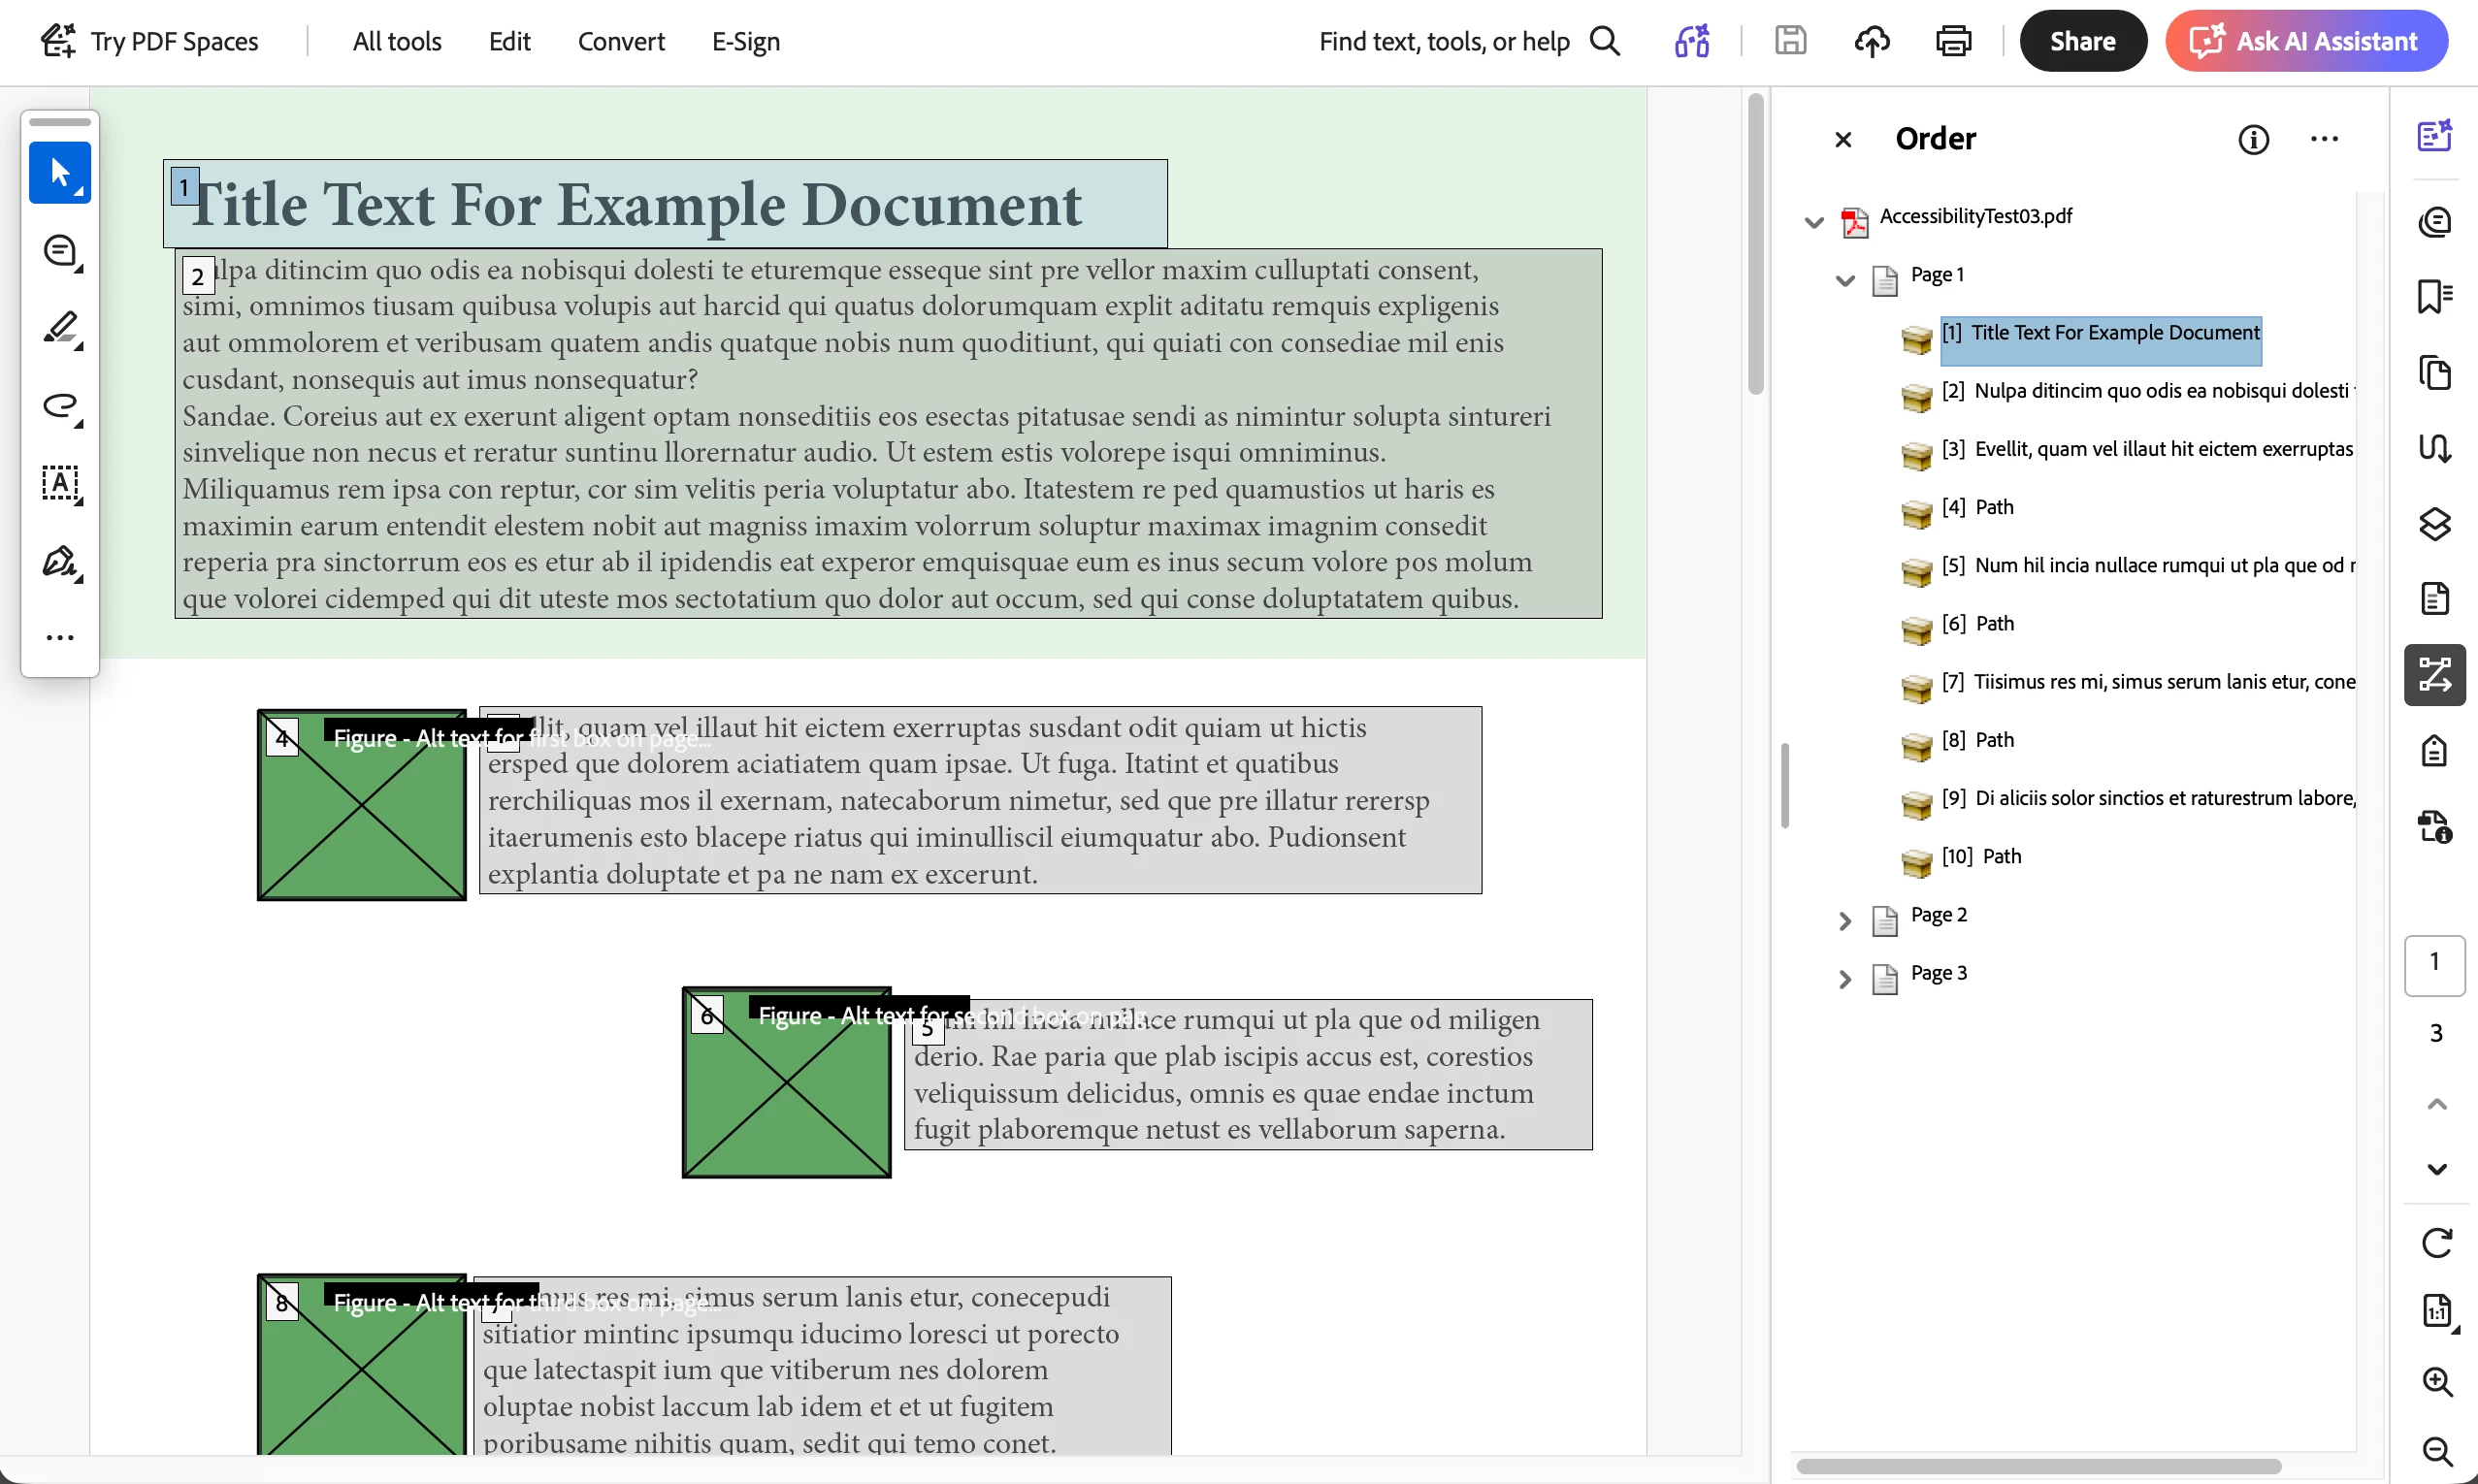Expand the Page 2 tree node

[1845, 920]
